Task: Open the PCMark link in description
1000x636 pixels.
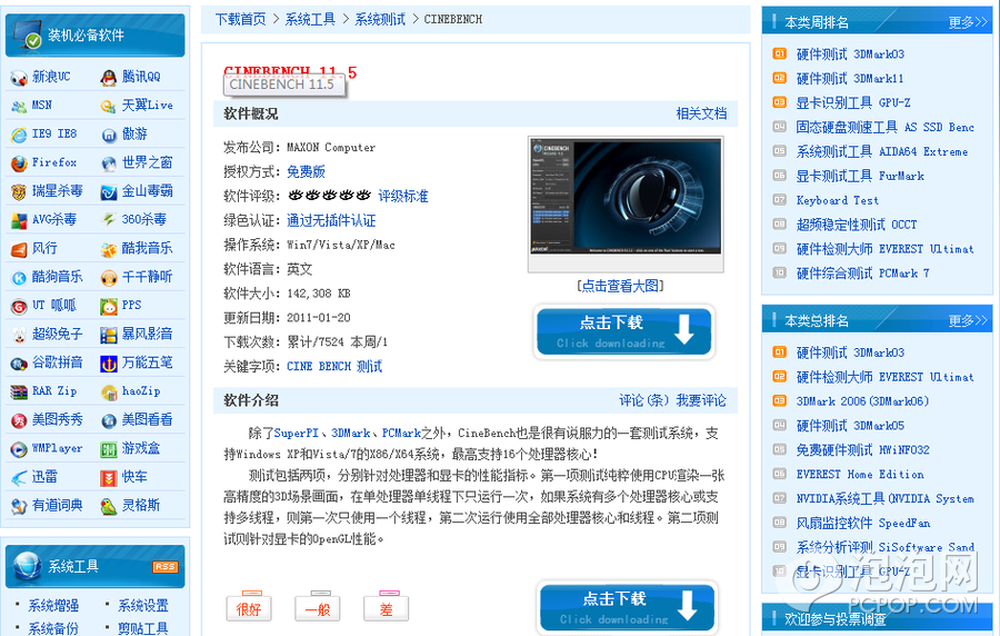Action: tap(401, 433)
